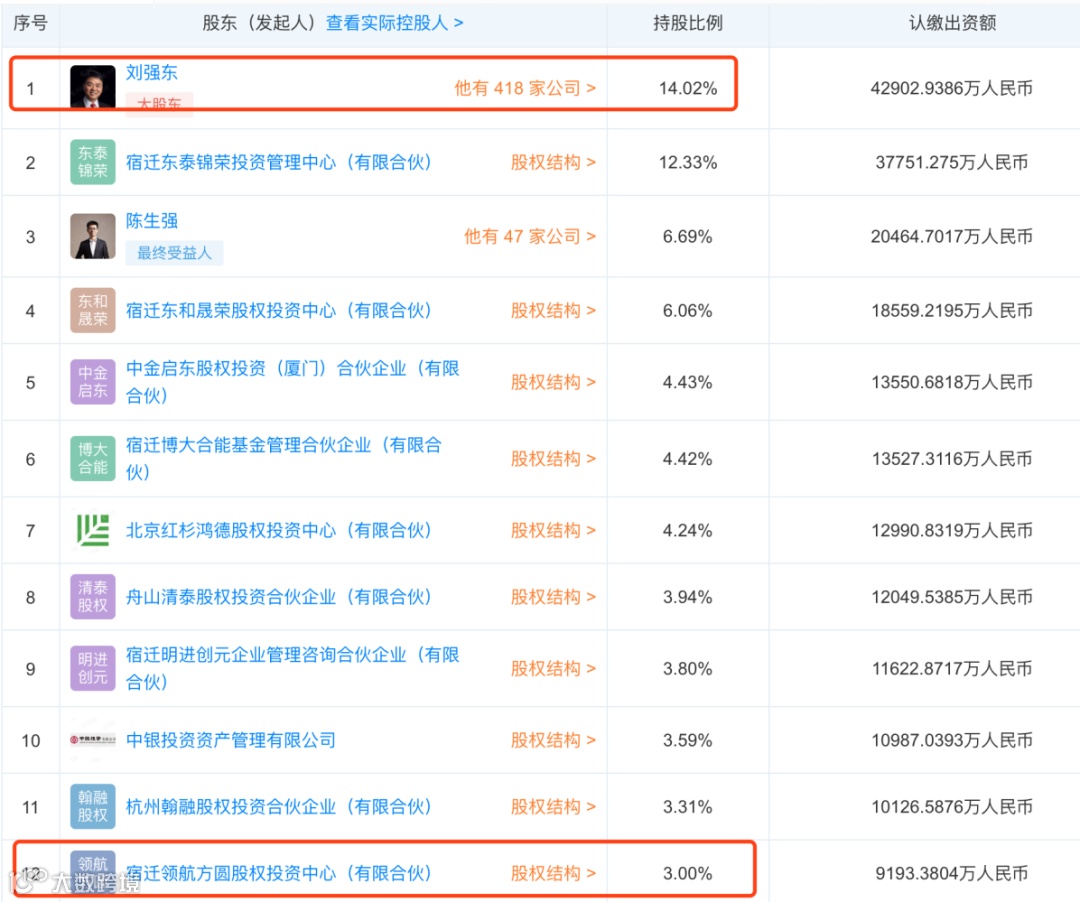1080x902 pixels.
Task: Select 10987.0393万人民币 amount cell
Action: [952, 740]
